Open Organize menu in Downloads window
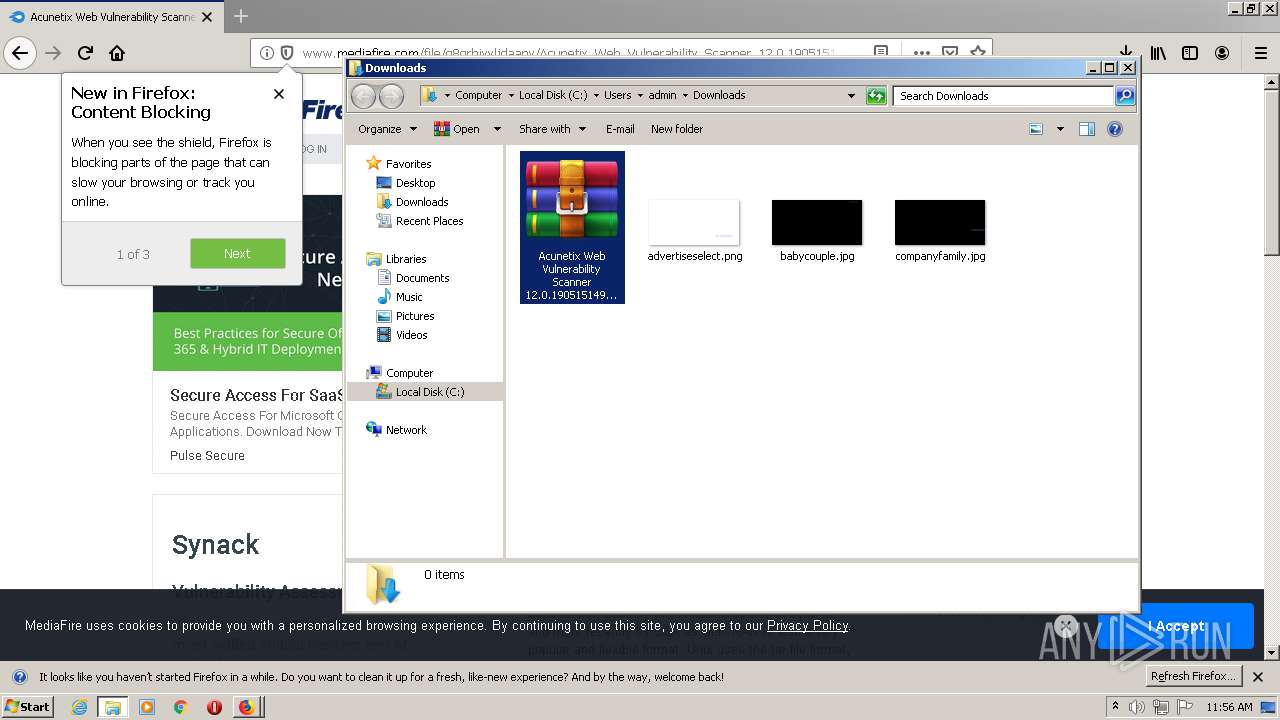 click(x=387, y=129)
